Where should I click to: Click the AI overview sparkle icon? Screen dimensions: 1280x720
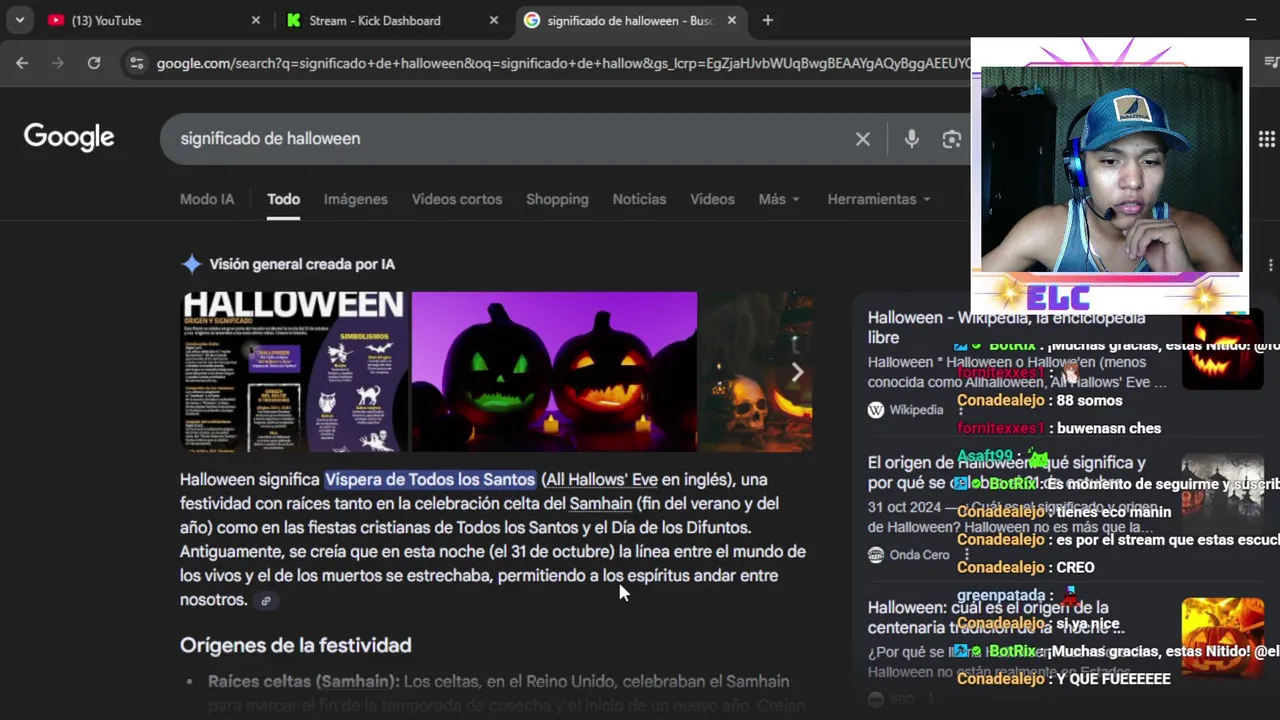(x=191, y=264)
